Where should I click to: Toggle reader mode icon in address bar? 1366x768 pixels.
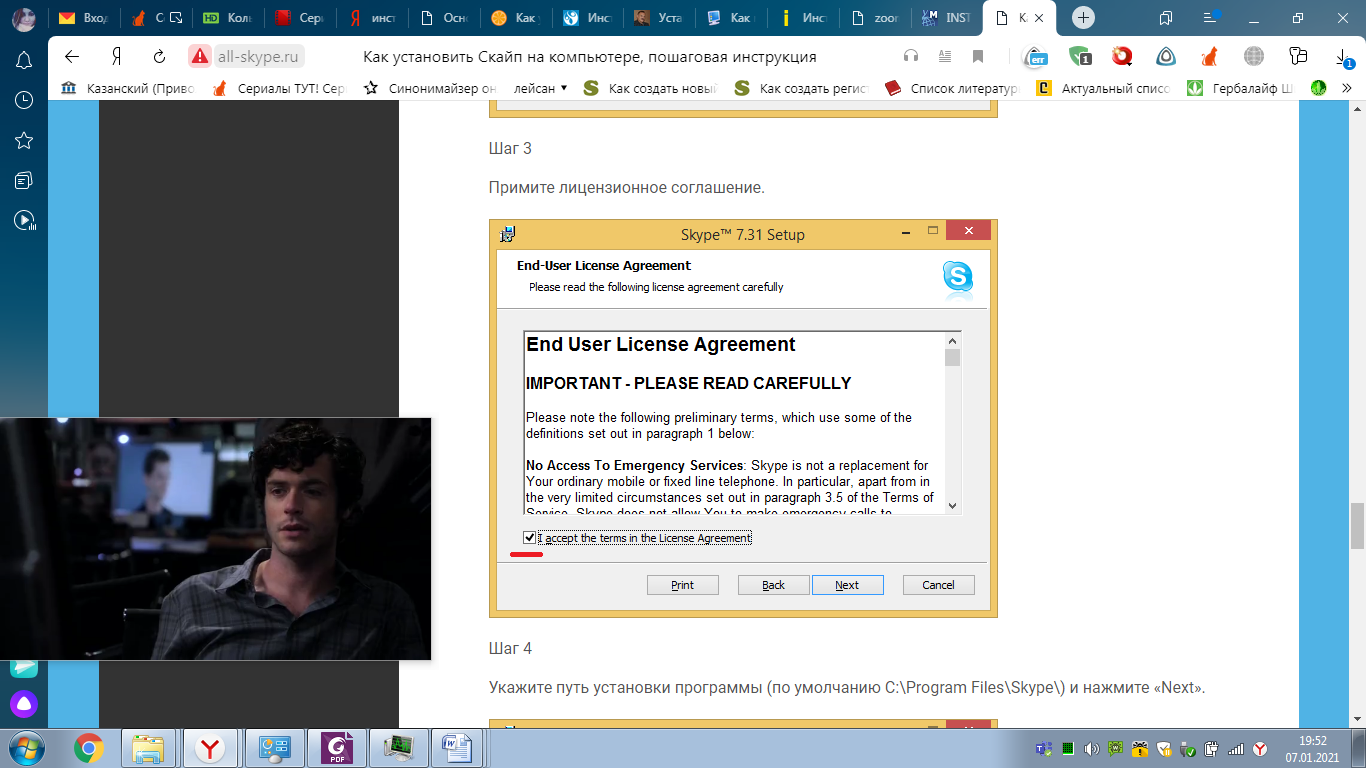tap(945, 57)
